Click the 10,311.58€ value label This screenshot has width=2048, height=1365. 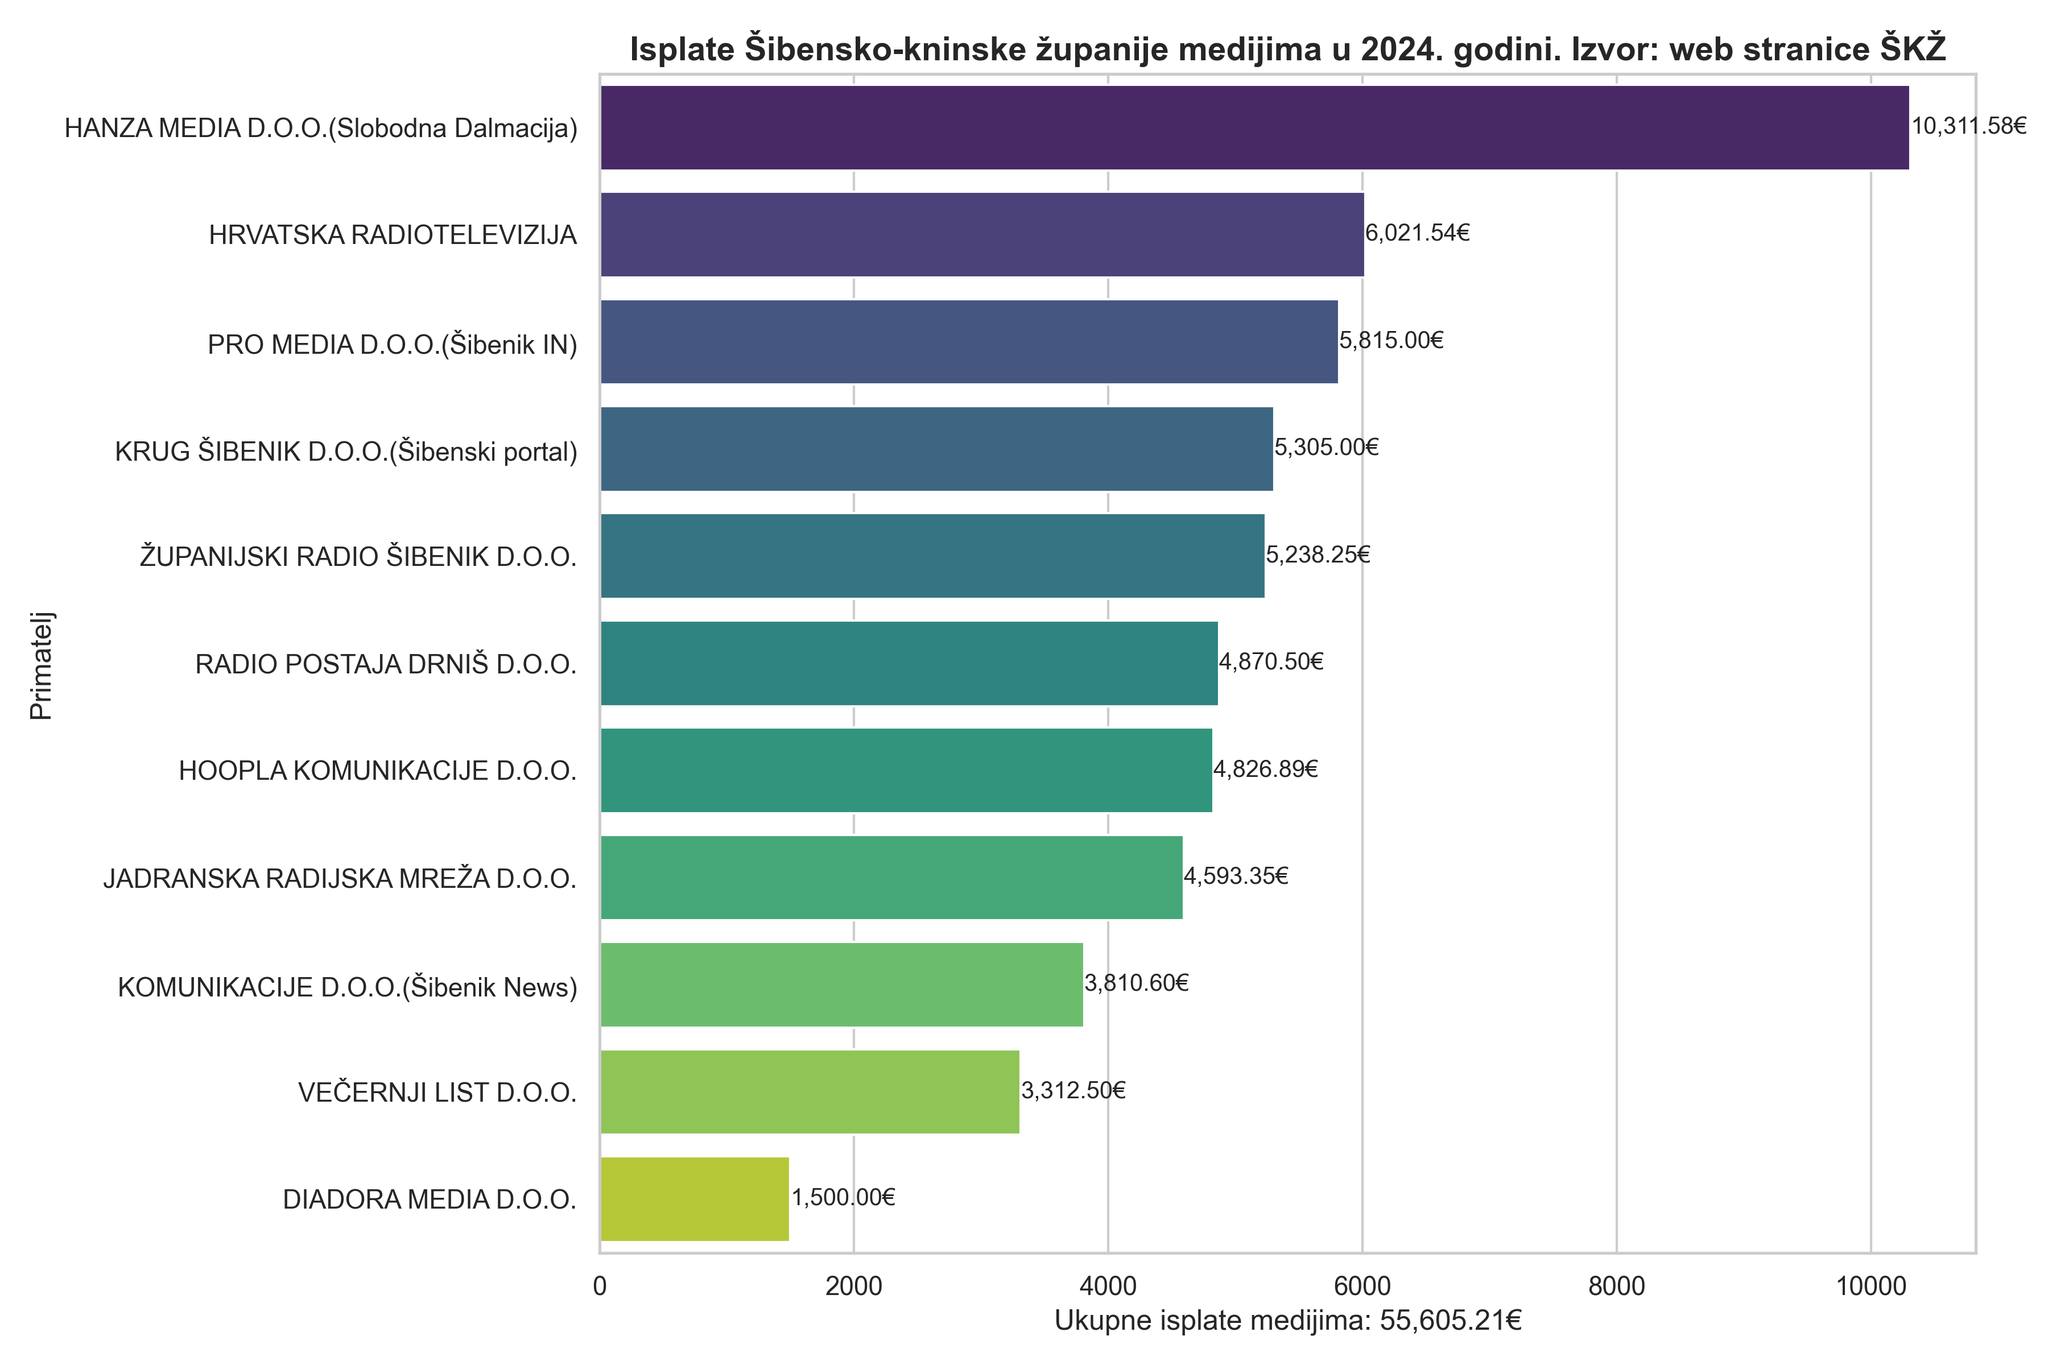[1969, 126]
